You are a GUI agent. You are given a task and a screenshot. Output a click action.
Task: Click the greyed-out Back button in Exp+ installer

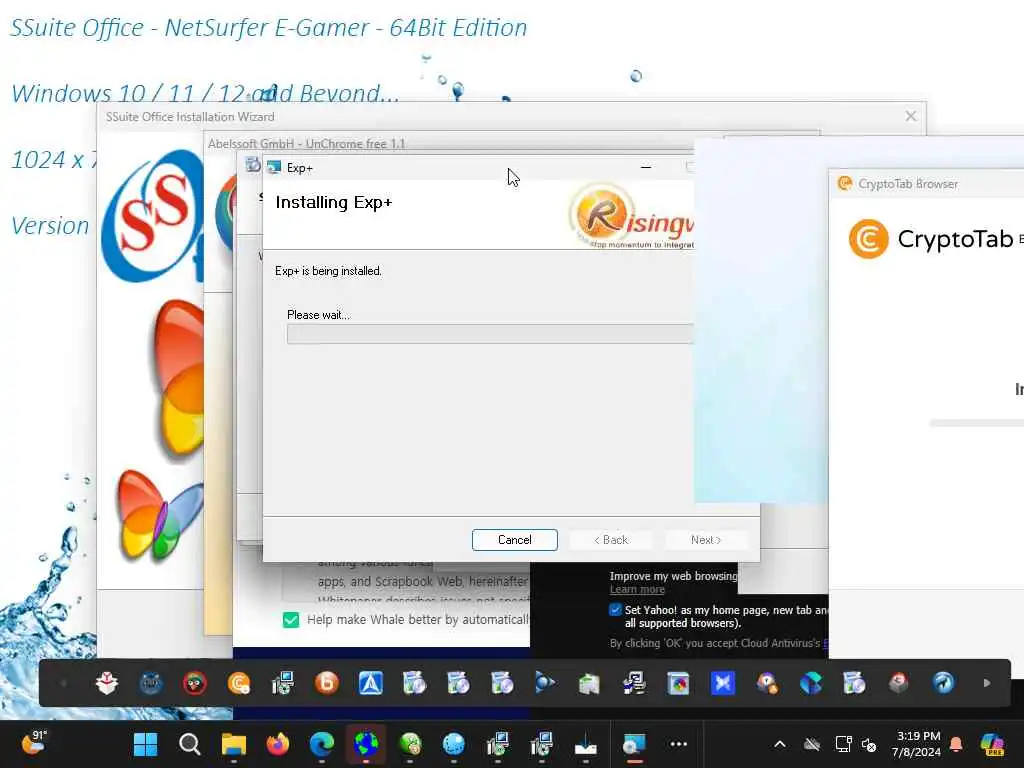611,540
